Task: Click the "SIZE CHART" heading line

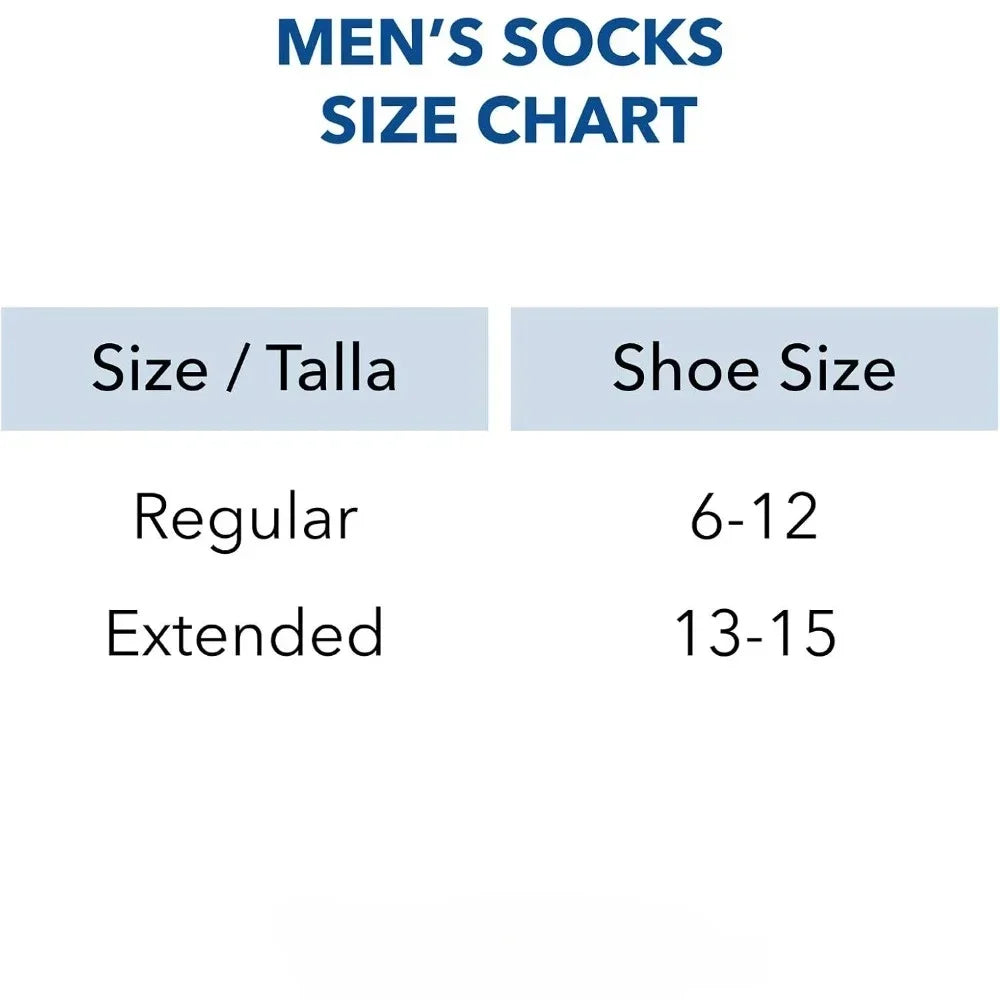Action: coord(508,120)
